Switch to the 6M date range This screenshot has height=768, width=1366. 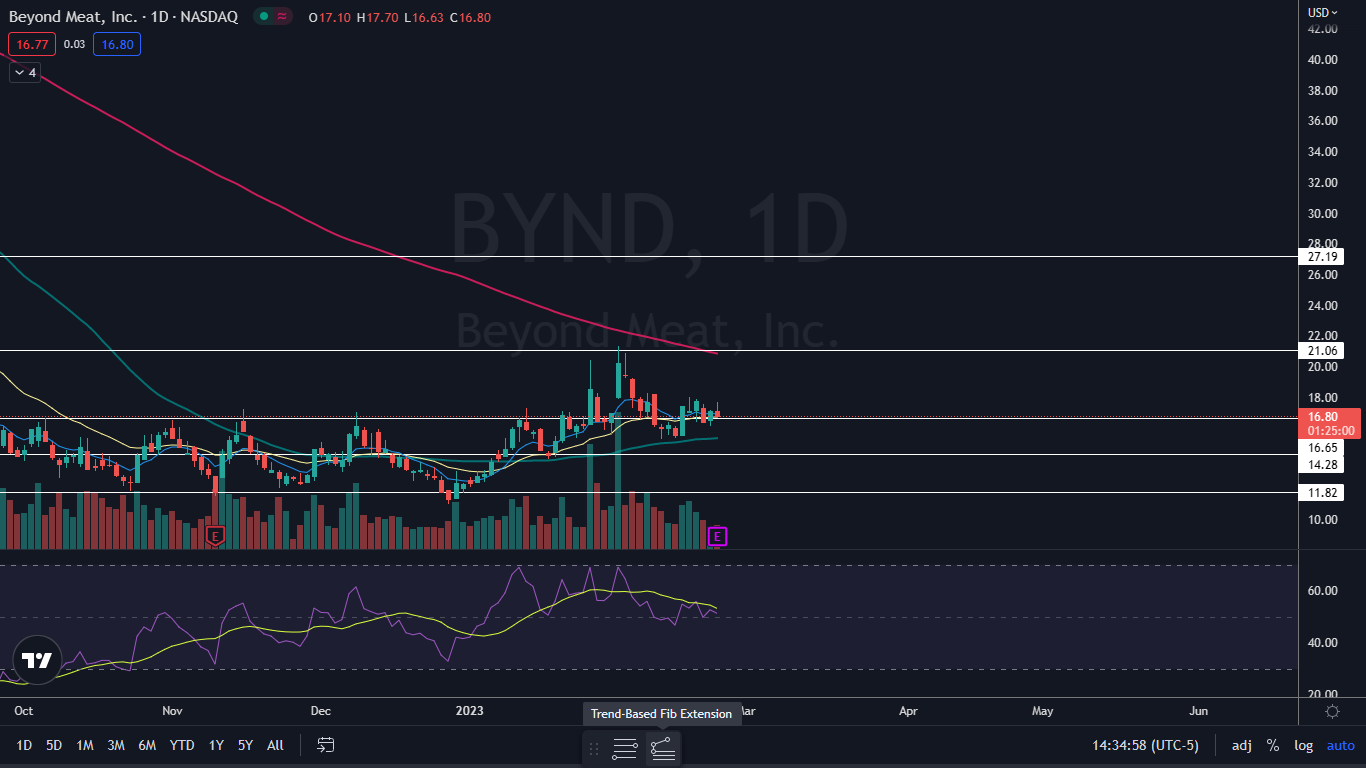coord(147,745)
